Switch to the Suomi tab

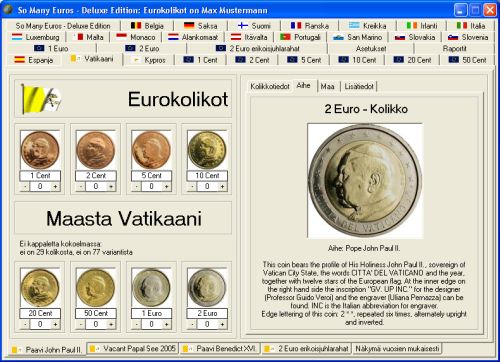254,26
